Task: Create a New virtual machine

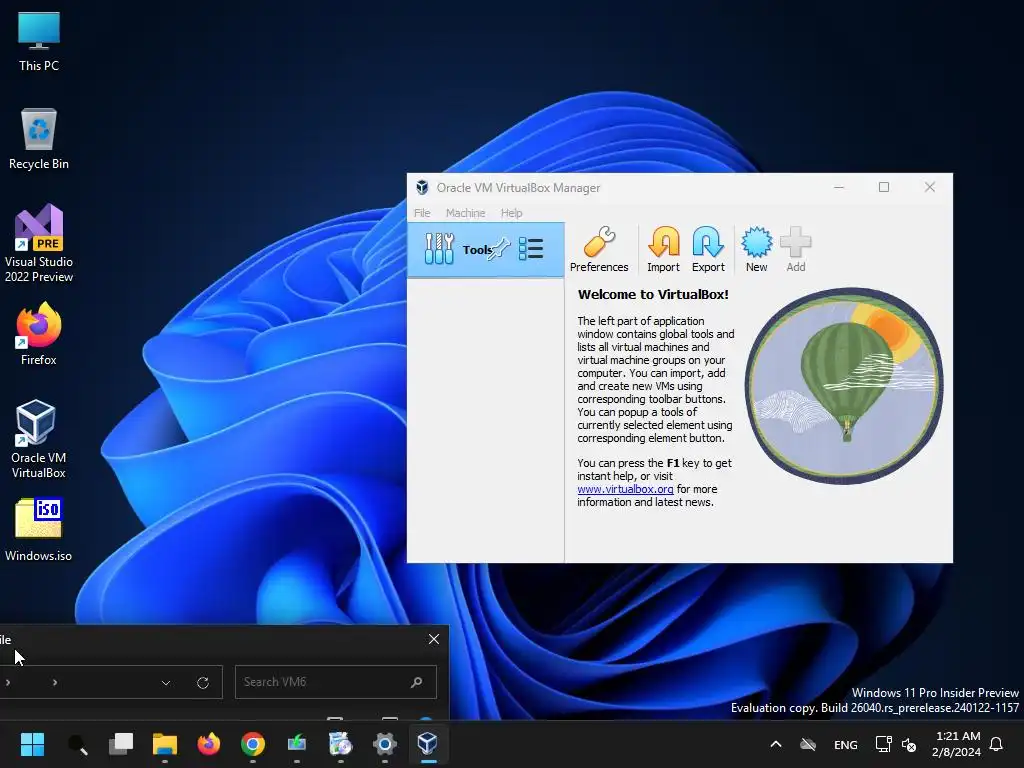Action: [x=756, y=249]
